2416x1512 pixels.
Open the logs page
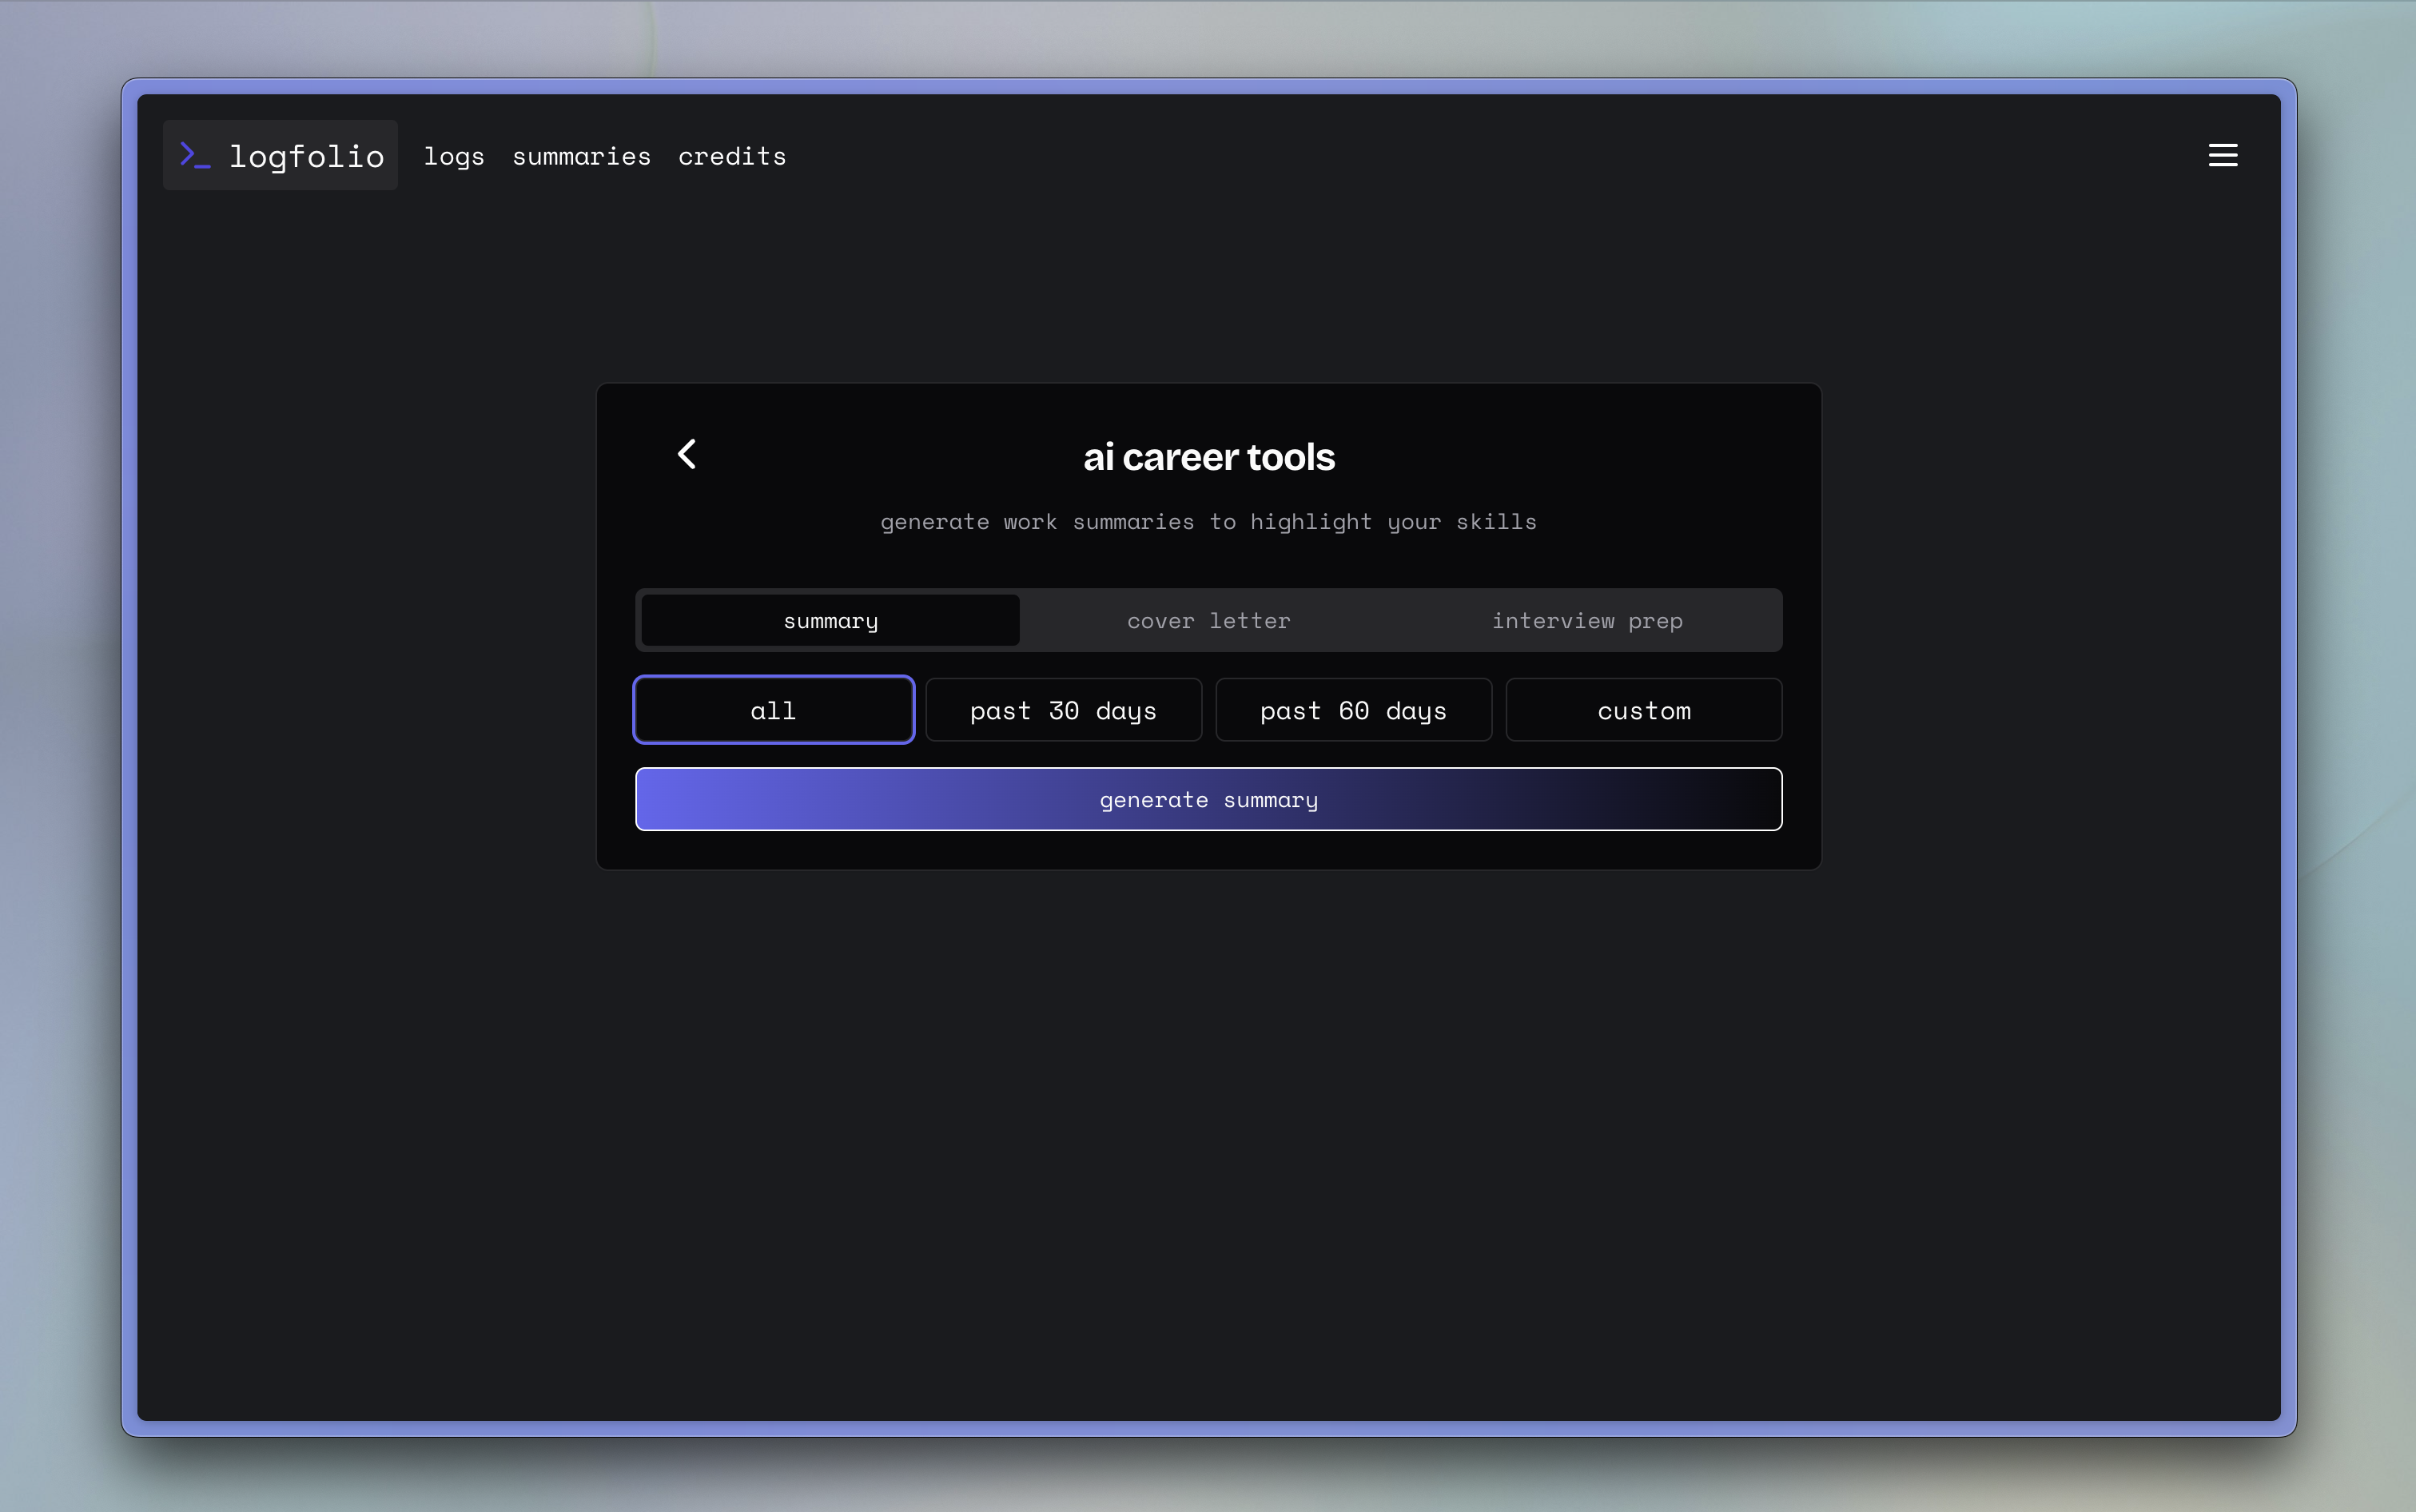[453, 156]
